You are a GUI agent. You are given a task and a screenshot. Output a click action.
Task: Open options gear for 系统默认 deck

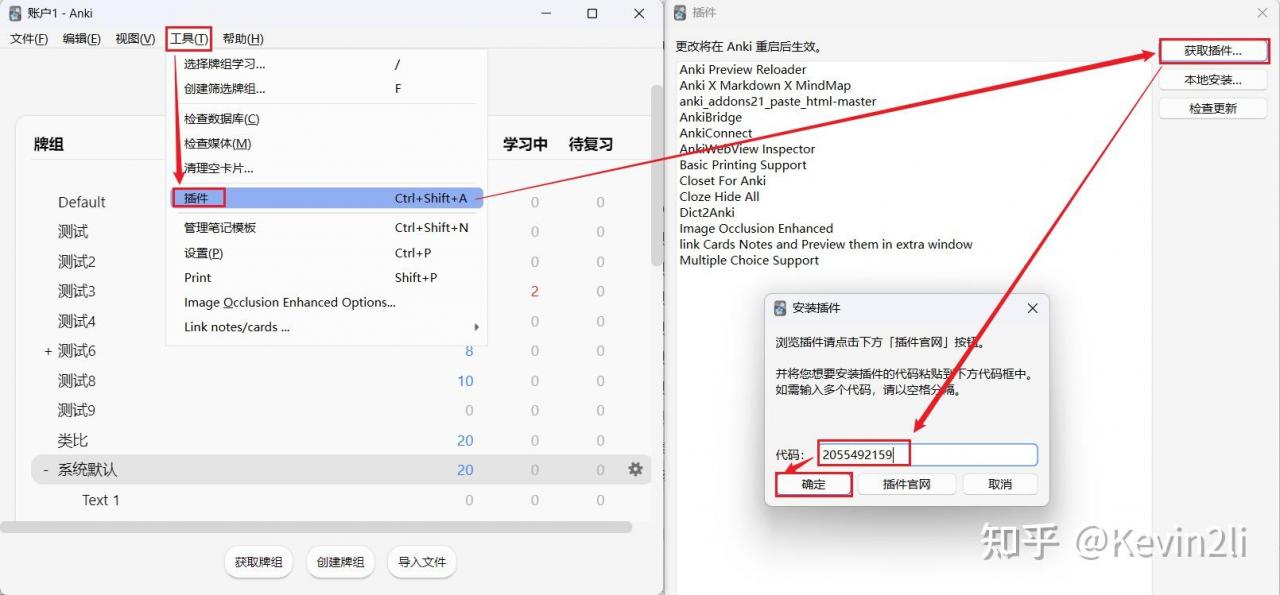pos(635,469)
